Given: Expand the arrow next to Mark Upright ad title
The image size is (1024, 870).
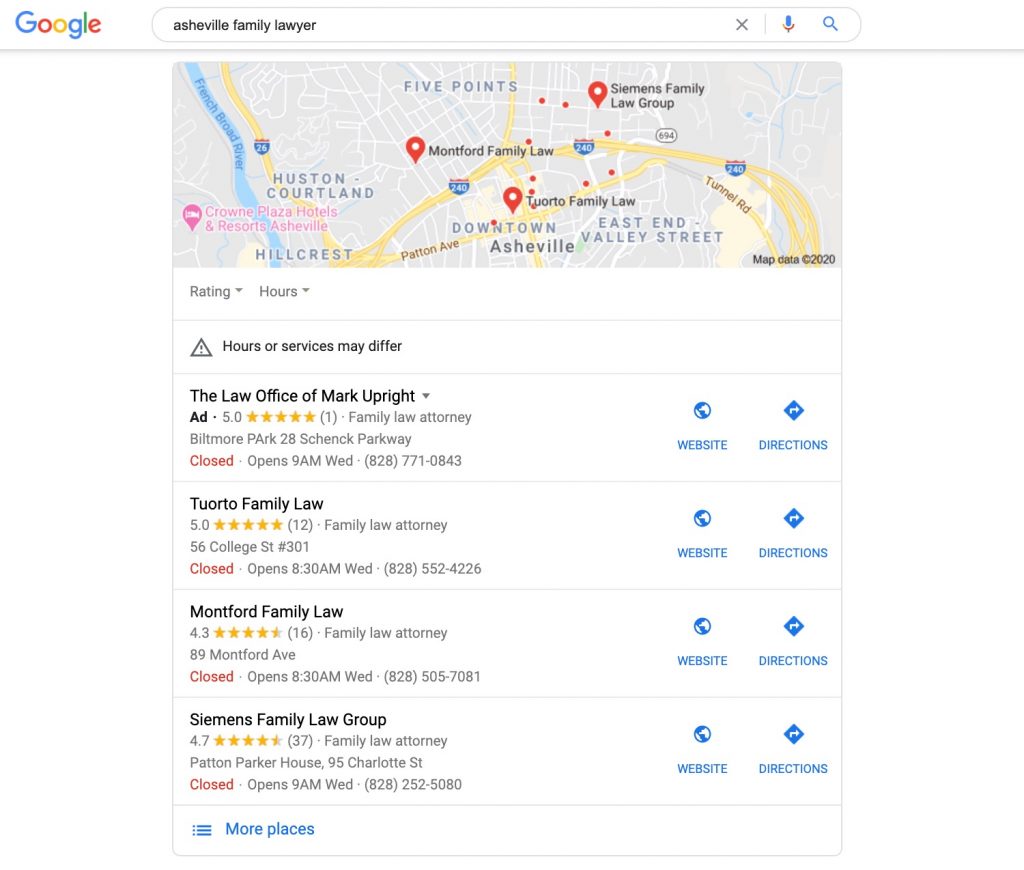Looking at the screenshot, I should coord(426,396).
